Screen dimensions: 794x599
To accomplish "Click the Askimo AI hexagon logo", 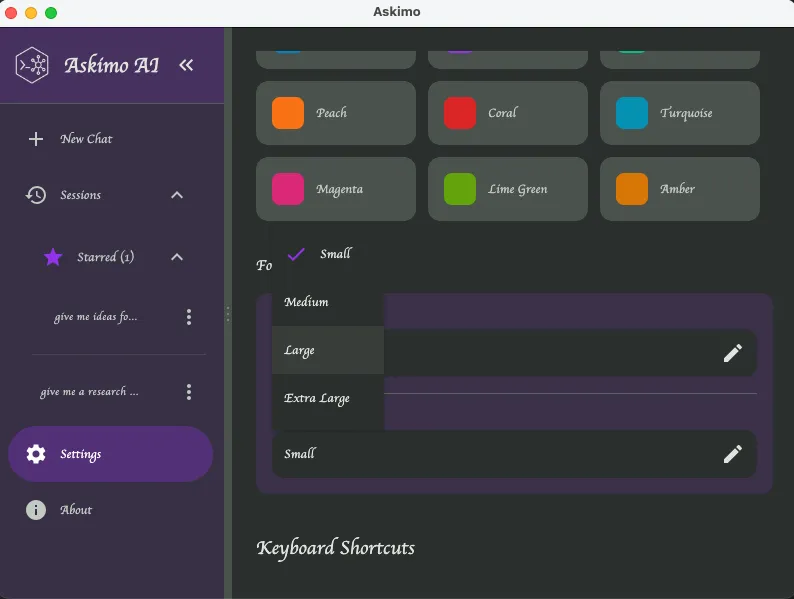I will pos(33,65).
